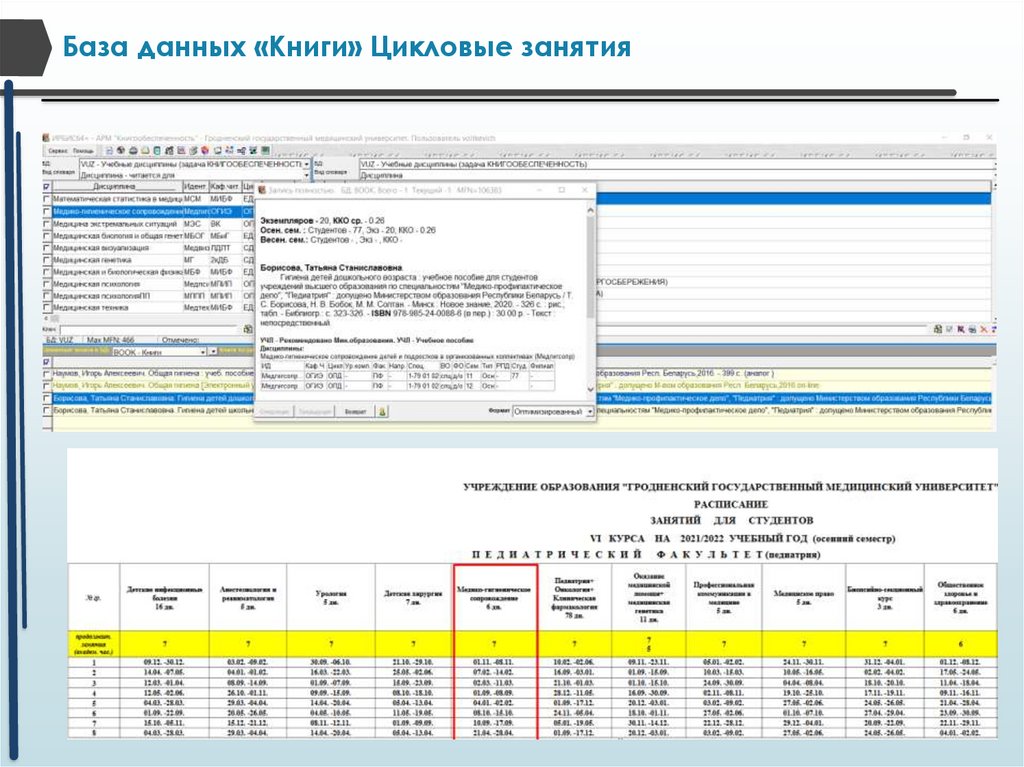Tick checkbox for Медицина экстремальных ситуаций row
The image size is (1024, 767).
pos(46,223)
